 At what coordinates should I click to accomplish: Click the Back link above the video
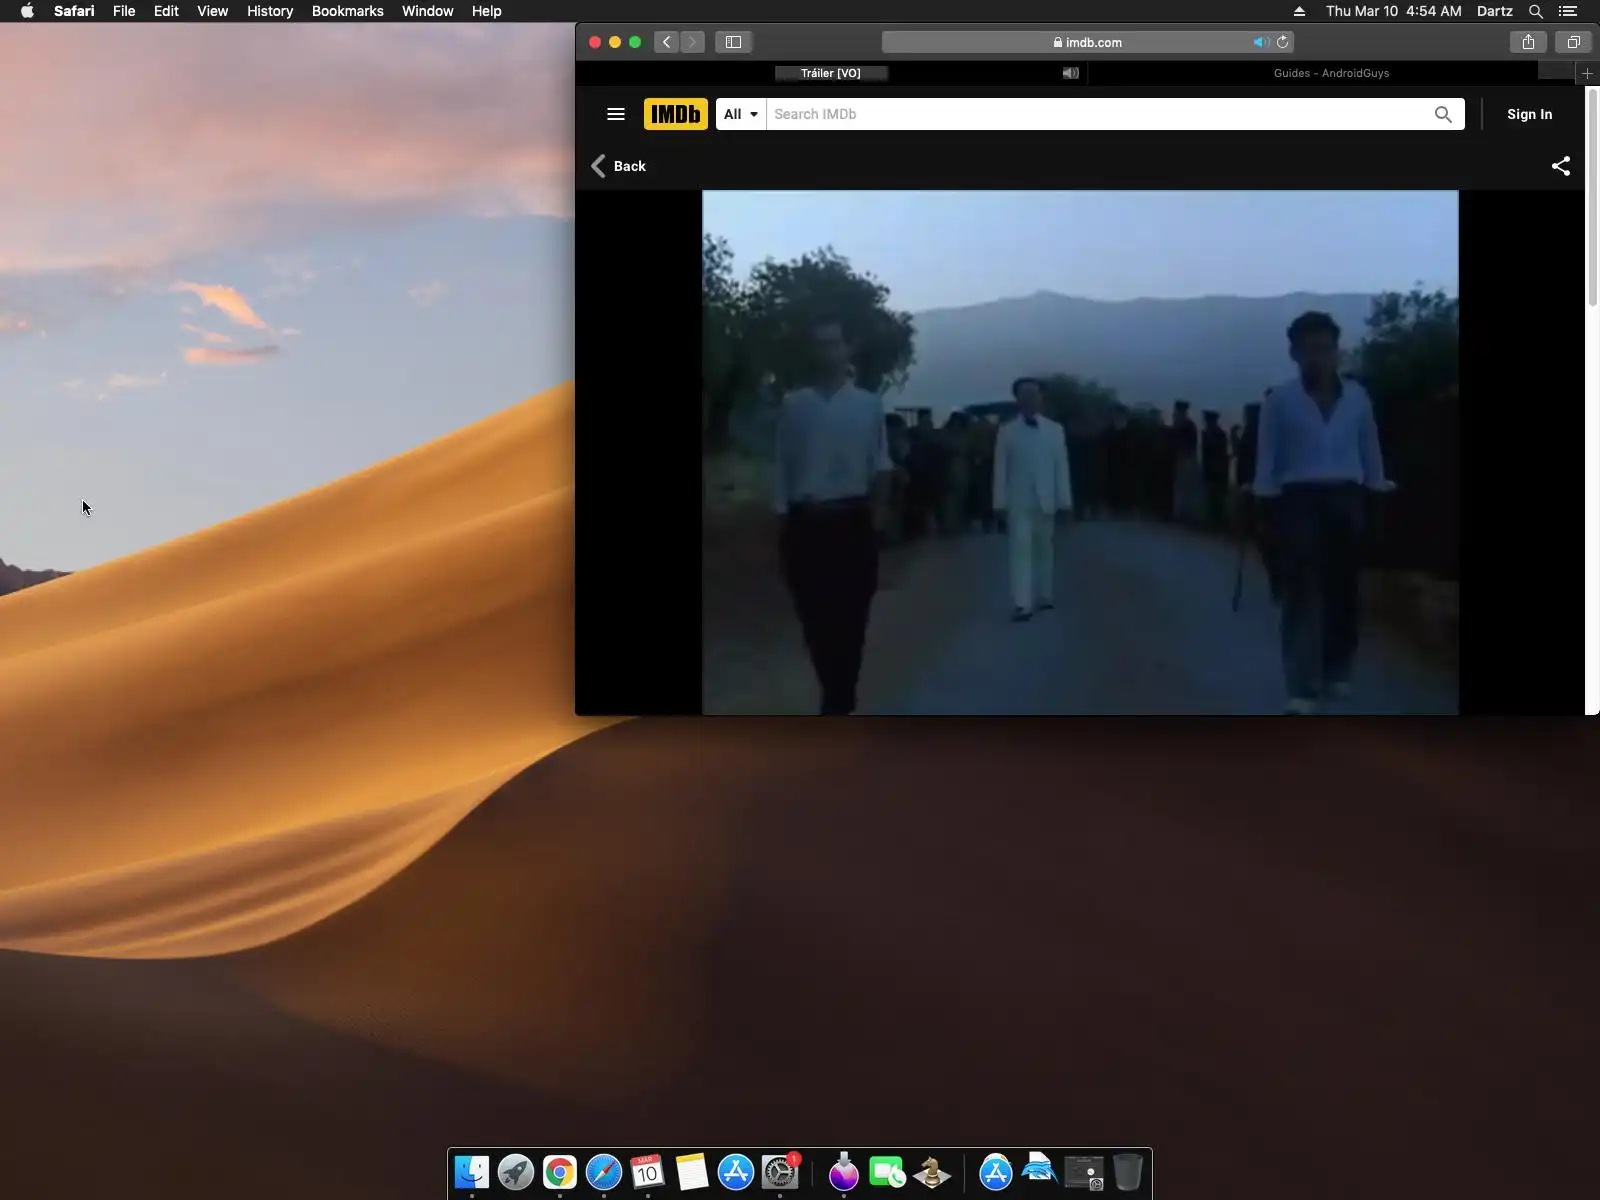(619, 166)
